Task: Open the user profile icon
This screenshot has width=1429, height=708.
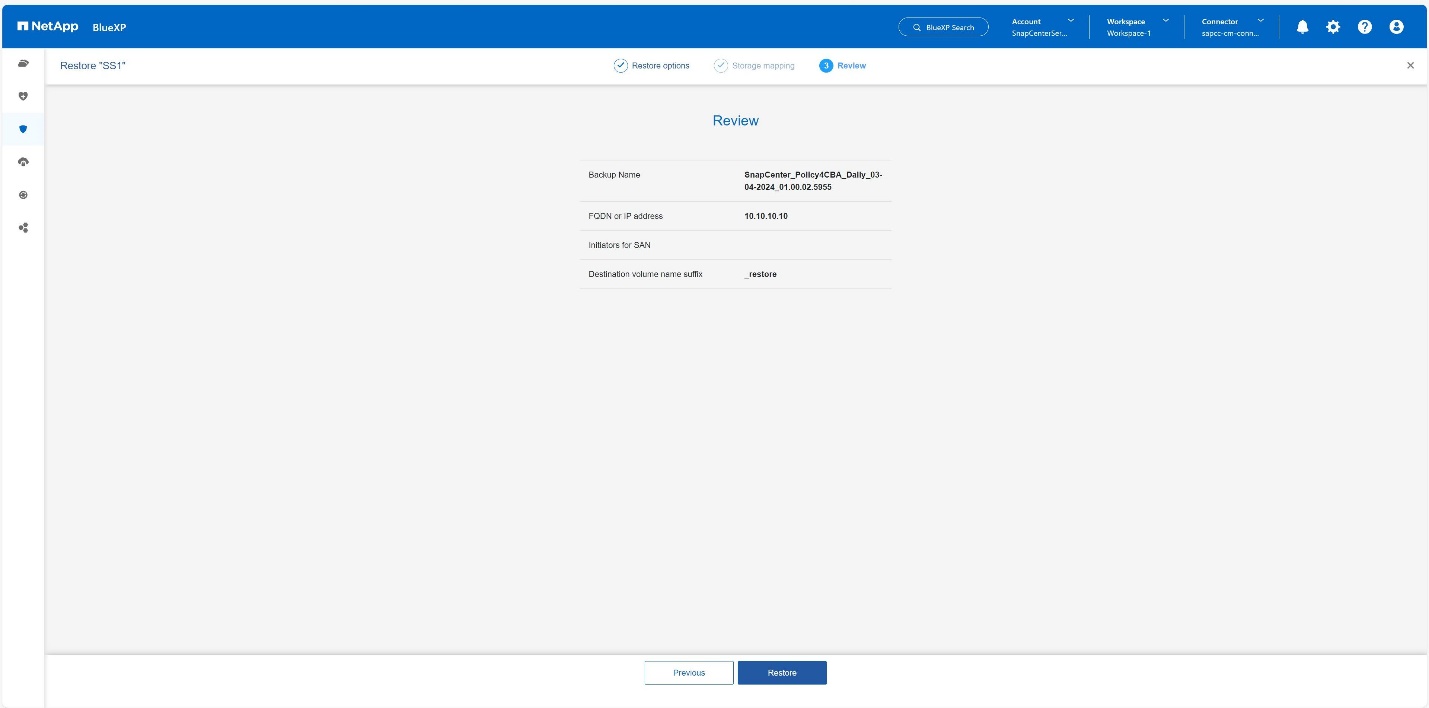Action: [x=1397, y=27]
